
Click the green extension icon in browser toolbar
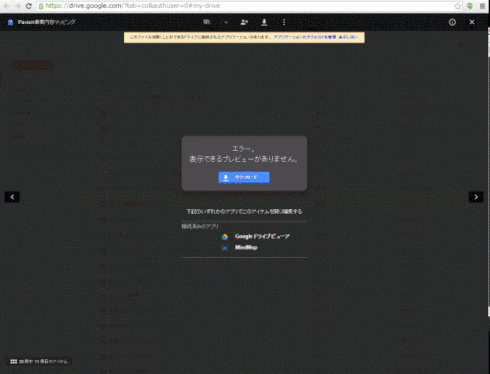[x=470, y=6]
